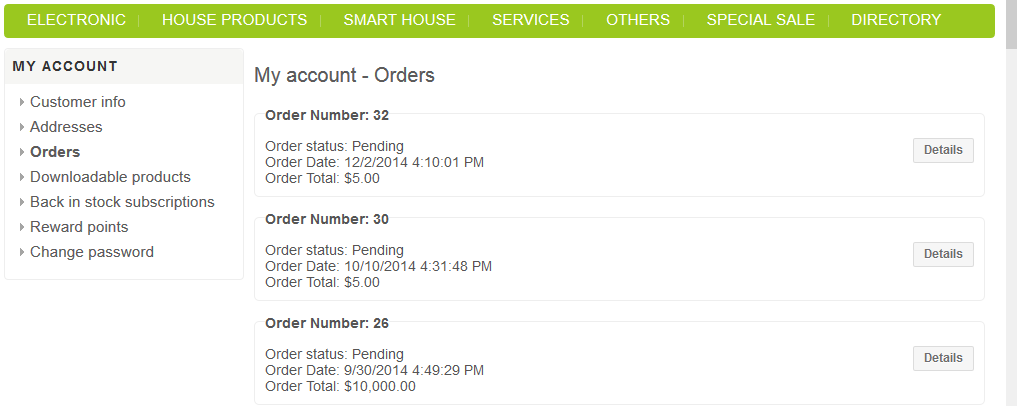This screenshot has width=1017, height=406.
Task: Open Back in stock subscriptions
Action: 122,202
